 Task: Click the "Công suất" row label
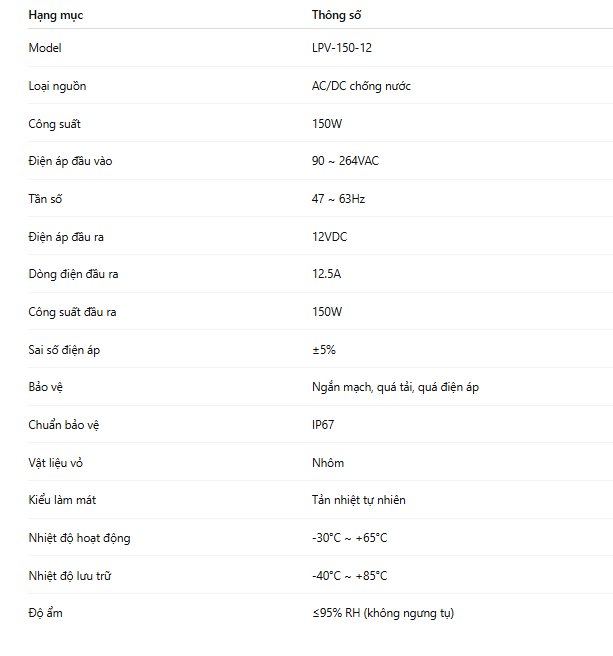(55, 124)
